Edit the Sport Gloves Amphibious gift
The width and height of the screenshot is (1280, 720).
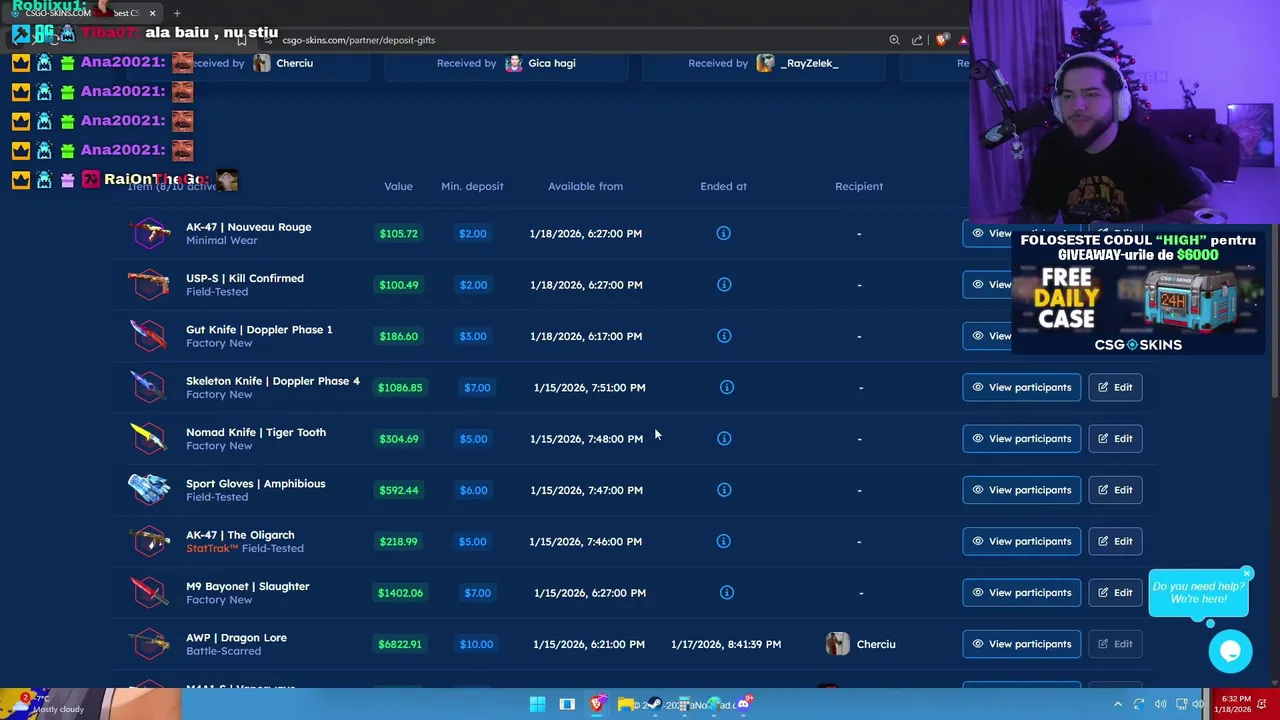[x=1115, y=490]
